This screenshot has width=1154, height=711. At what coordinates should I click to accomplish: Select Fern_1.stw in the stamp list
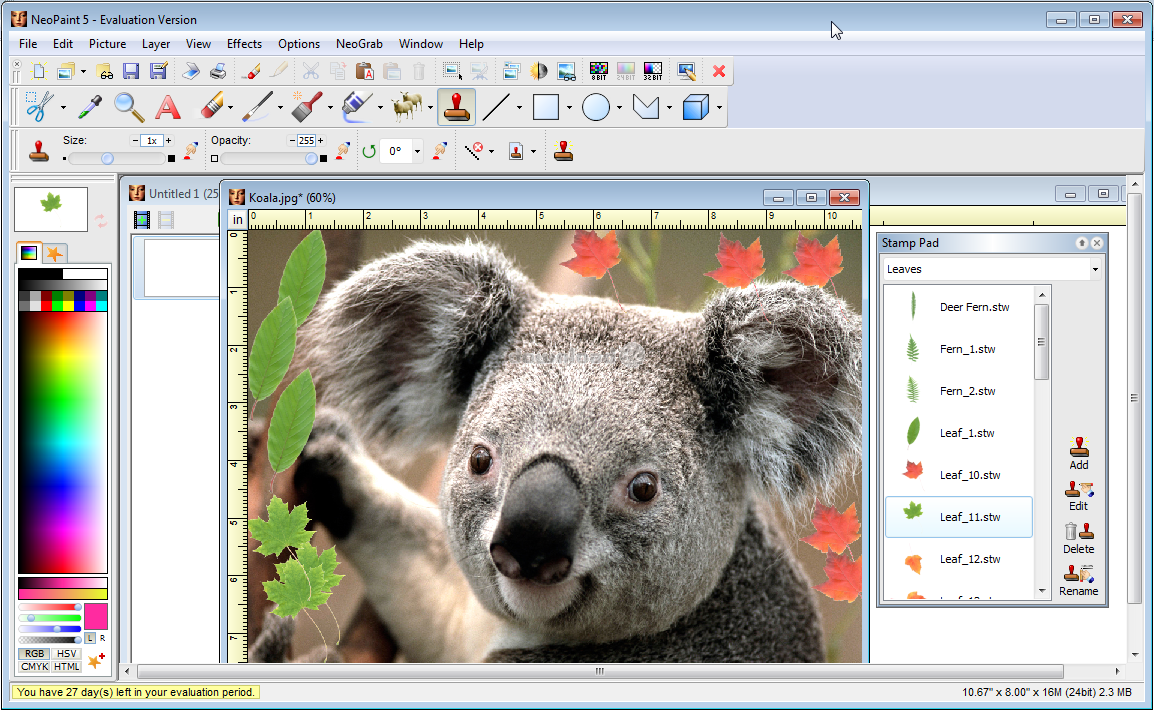(x=959, y=349)
